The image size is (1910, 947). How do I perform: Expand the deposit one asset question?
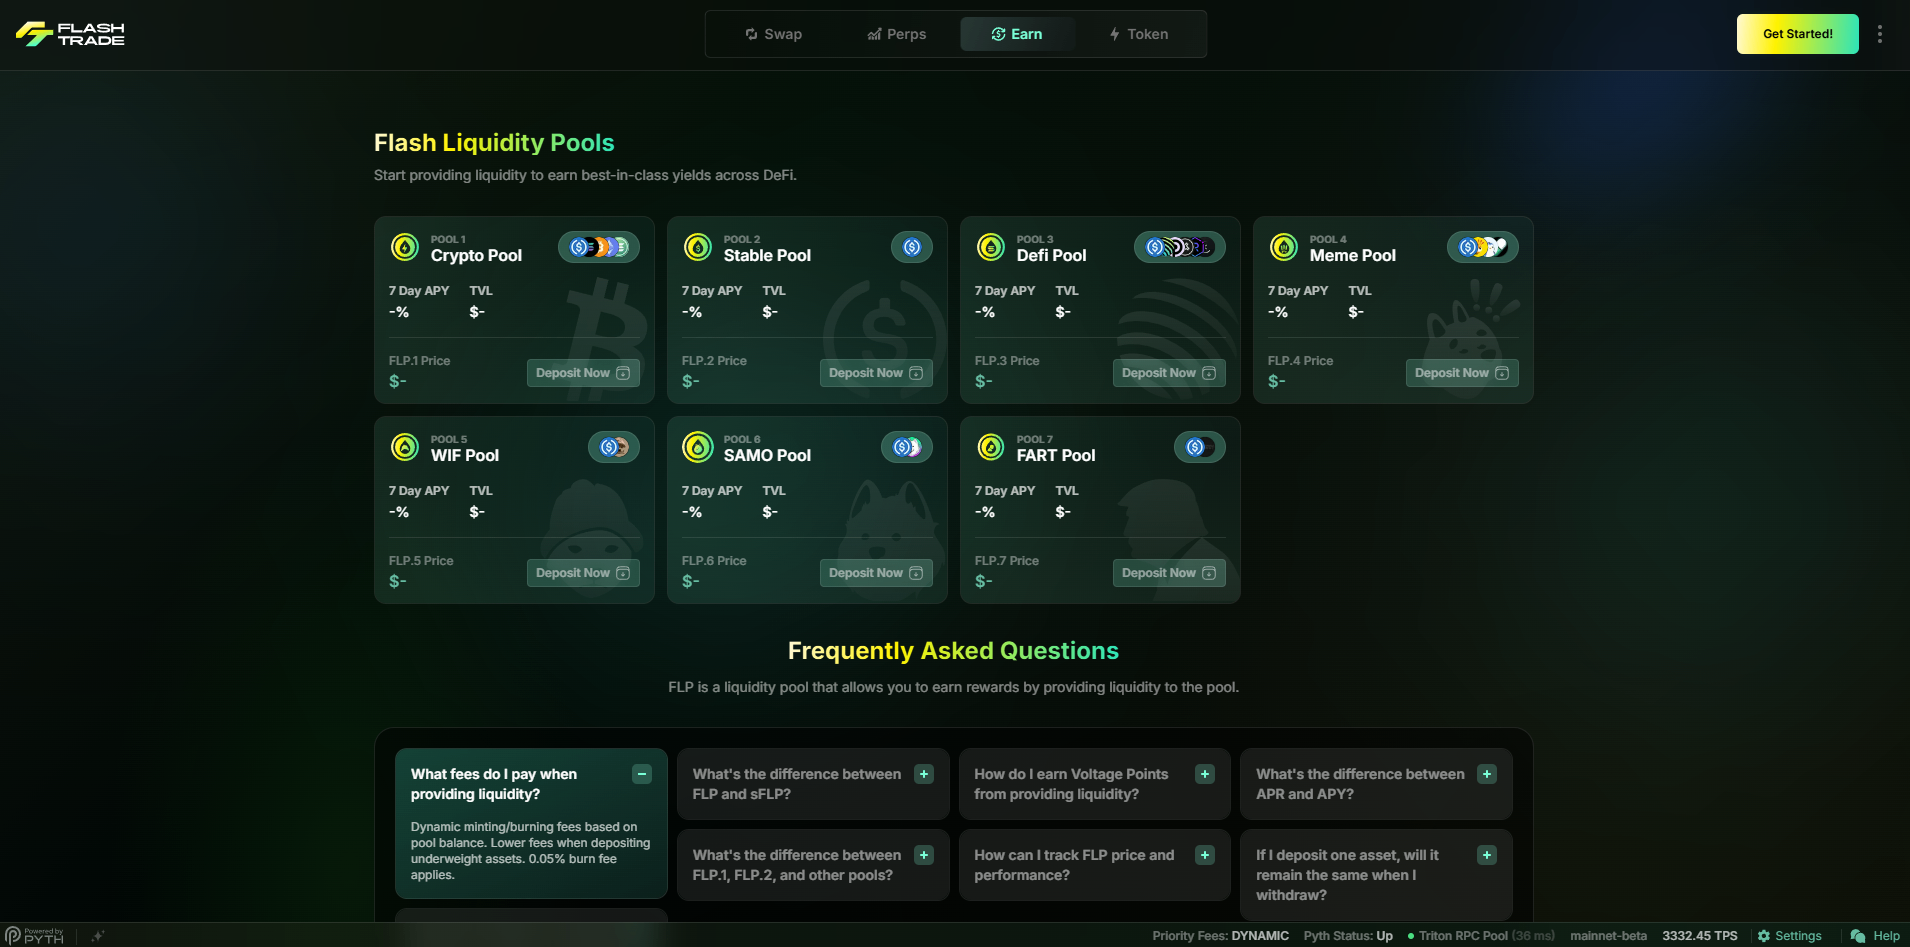(x=1487, y=855)
